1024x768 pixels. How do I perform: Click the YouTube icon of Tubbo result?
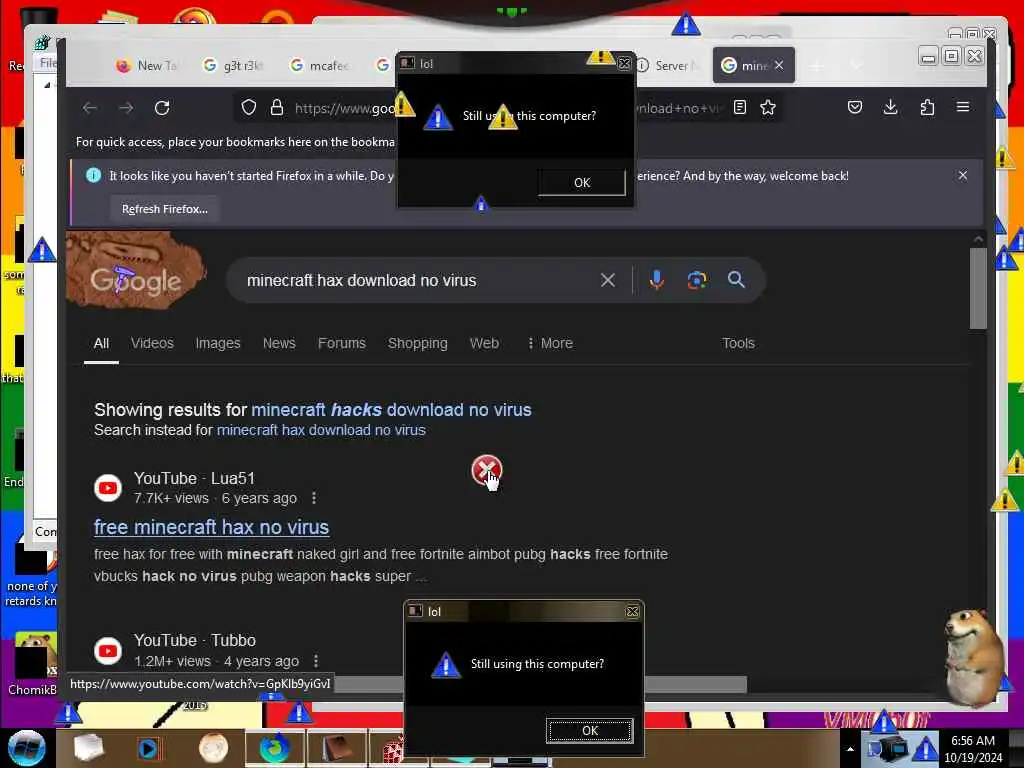(x=108, y=651)
